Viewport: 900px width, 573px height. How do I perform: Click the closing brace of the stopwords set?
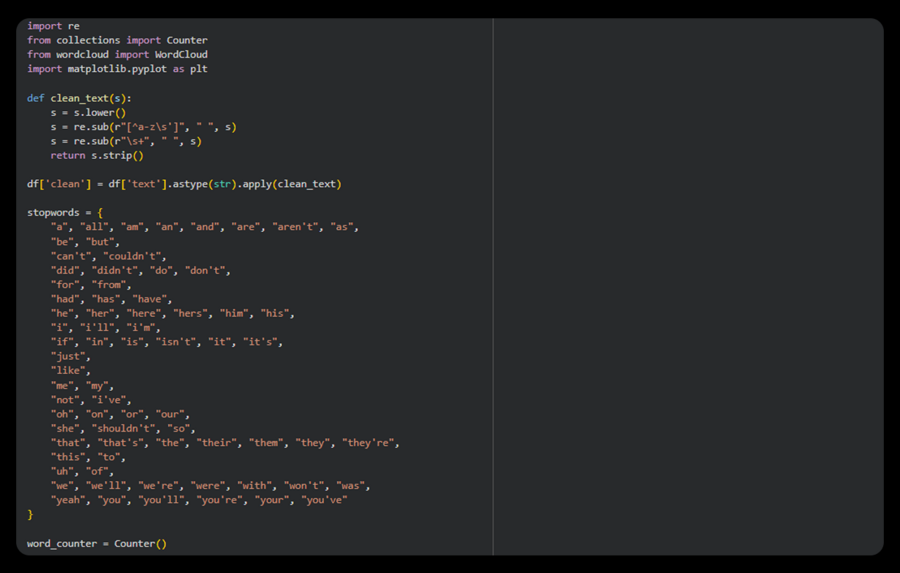(x=30, y=514)
